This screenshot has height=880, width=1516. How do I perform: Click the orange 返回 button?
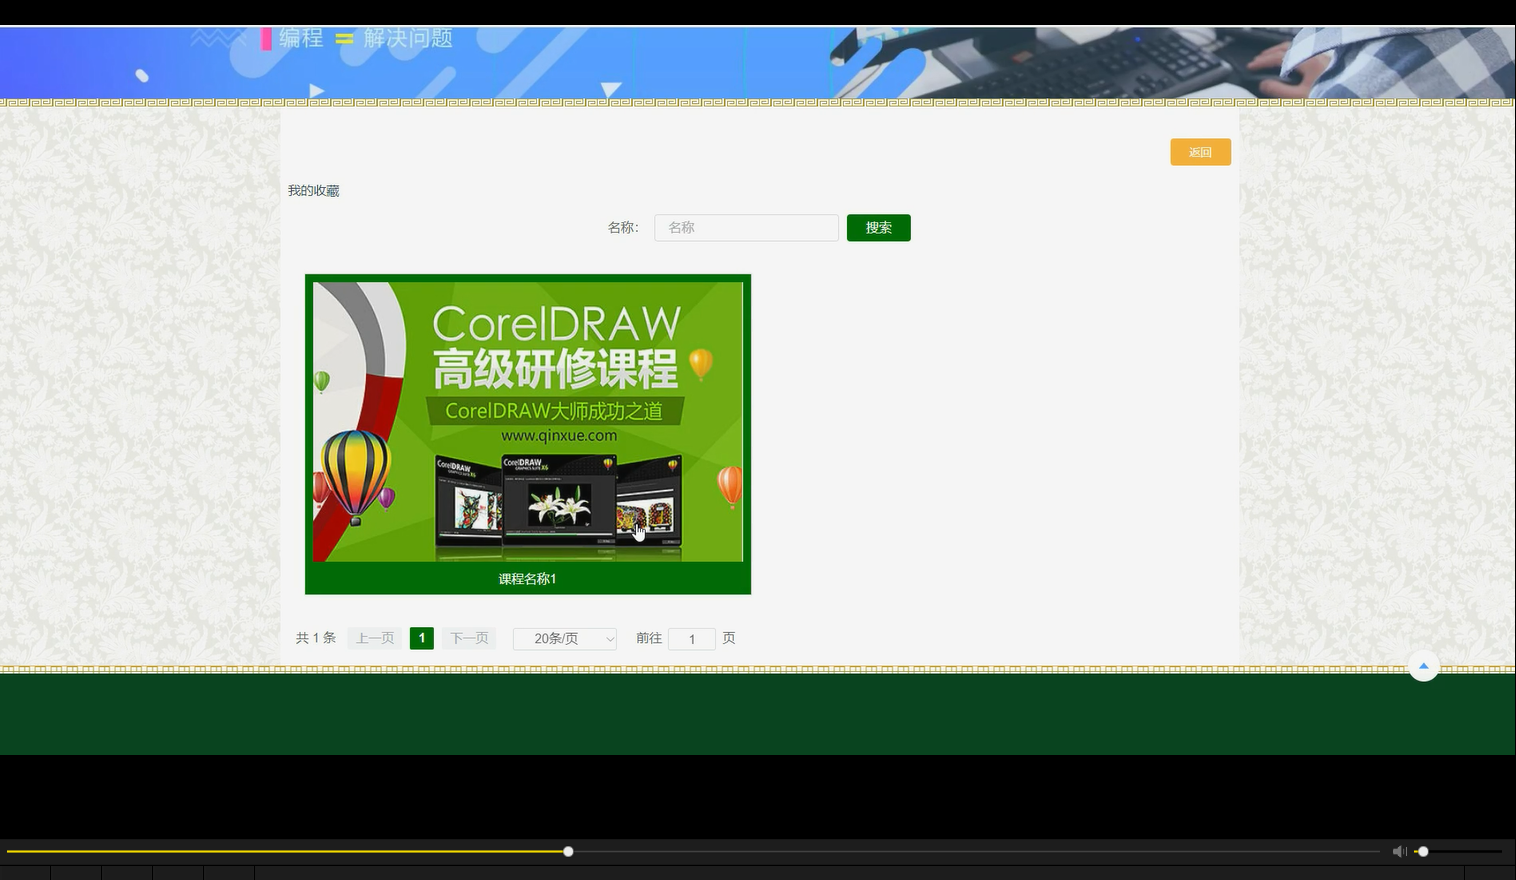(1200, 152)
